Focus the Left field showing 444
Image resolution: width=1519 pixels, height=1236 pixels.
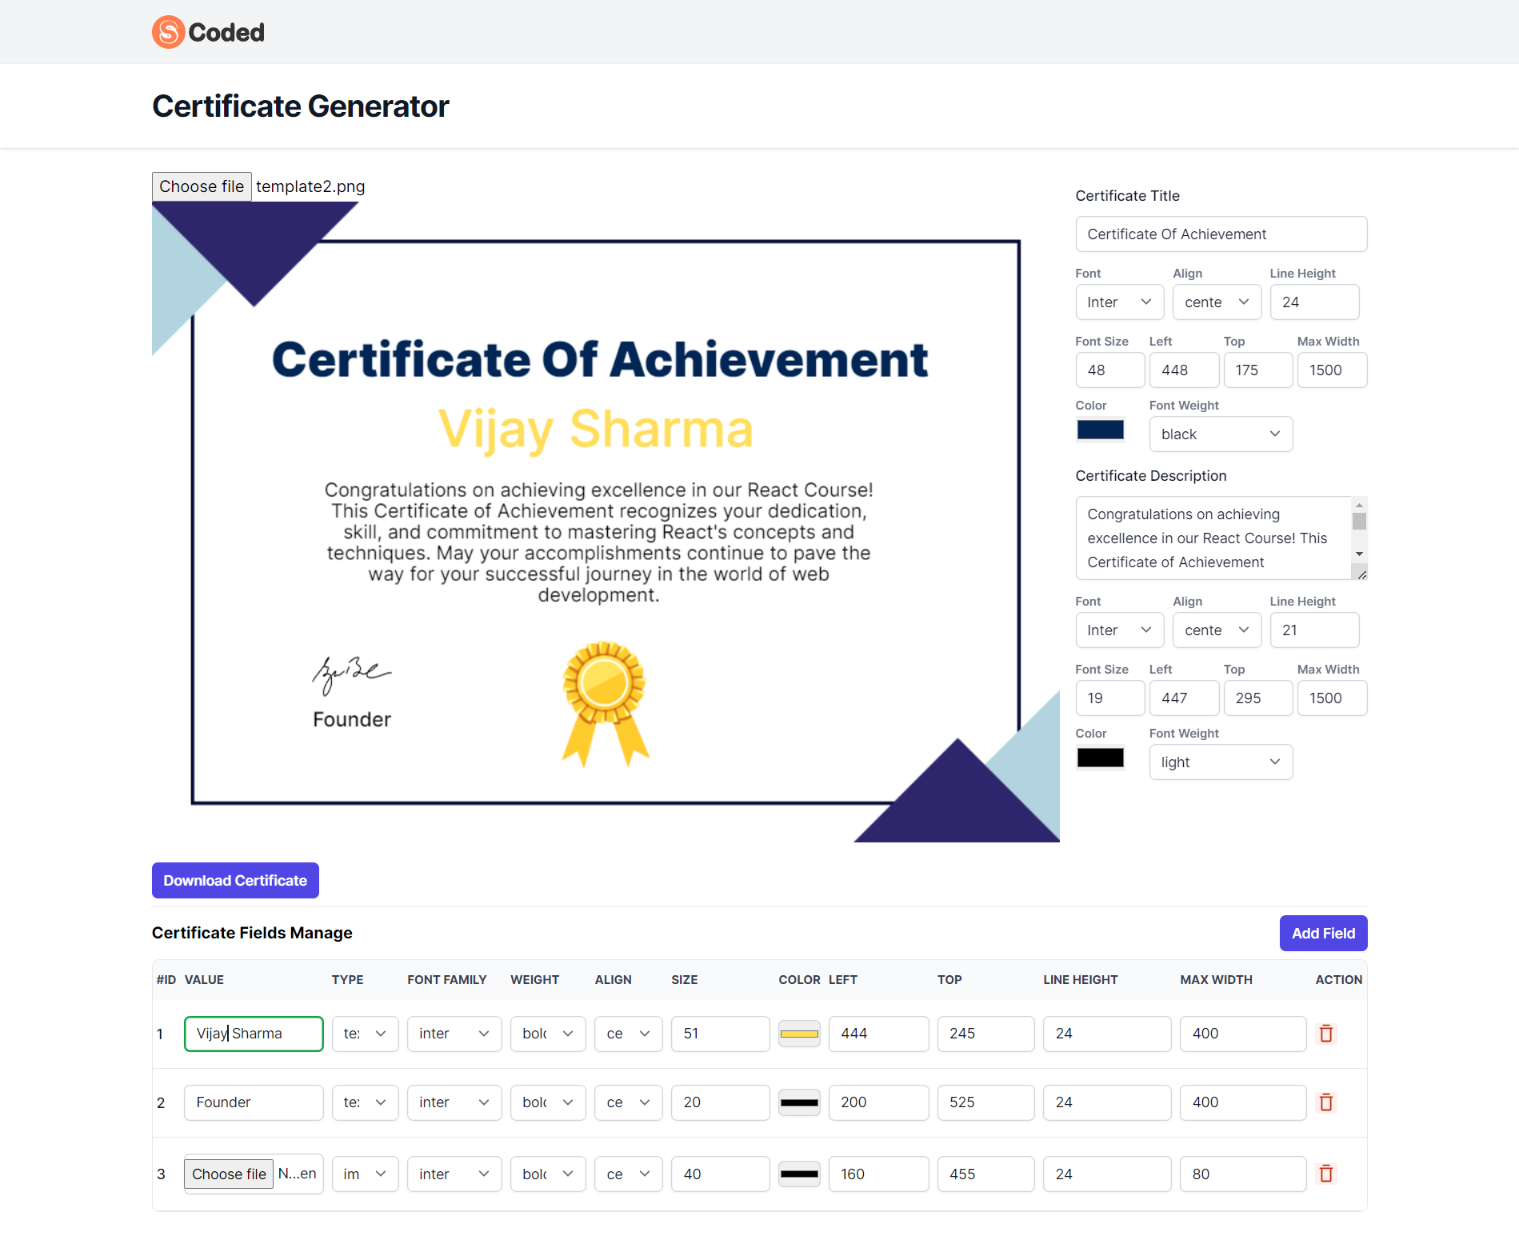tap(879, 1034)
